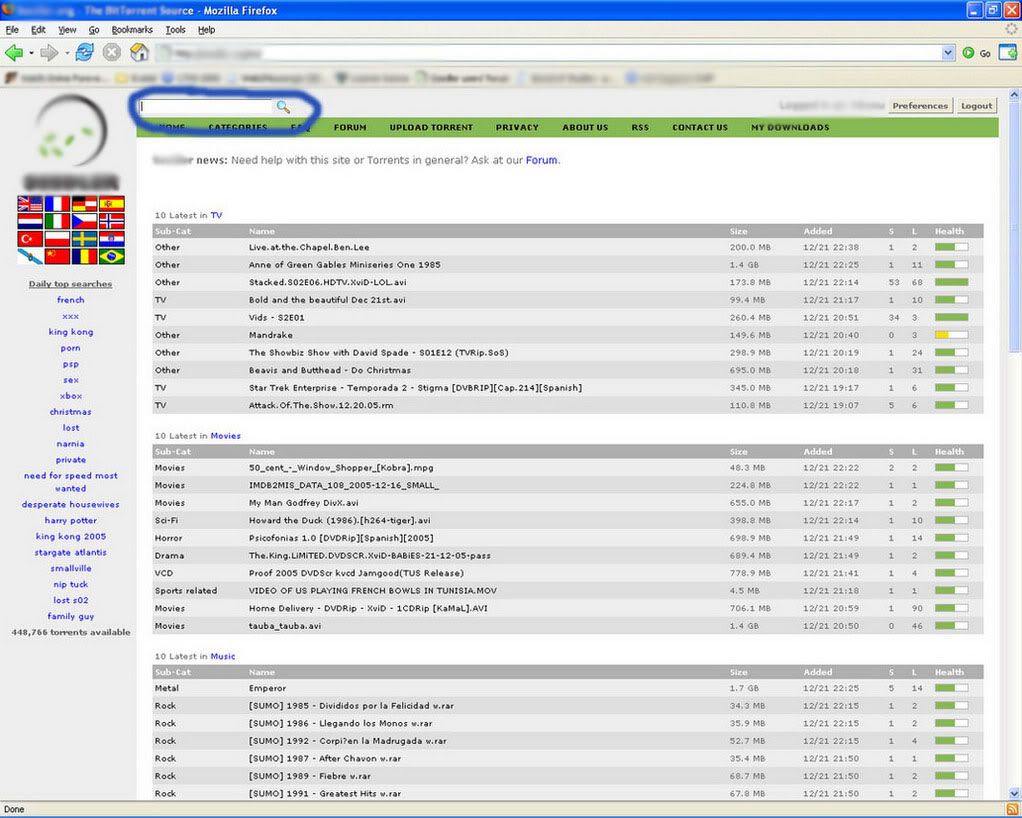Click the scrollbar down arrow
The width and height of the screenshot is (1022, 818).
tap(1014, 793)
